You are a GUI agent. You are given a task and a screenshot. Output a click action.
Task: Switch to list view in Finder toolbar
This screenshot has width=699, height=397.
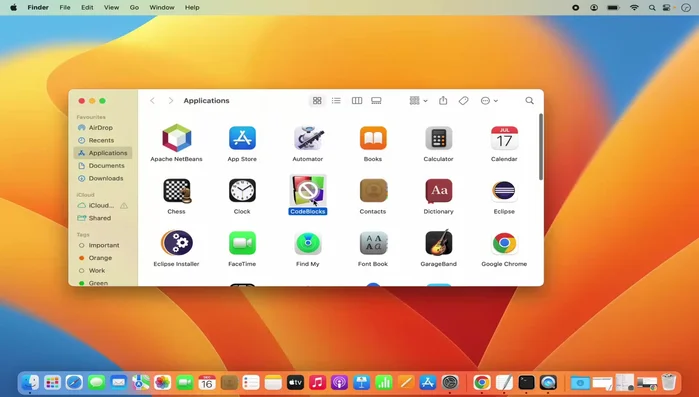(336, 101)
